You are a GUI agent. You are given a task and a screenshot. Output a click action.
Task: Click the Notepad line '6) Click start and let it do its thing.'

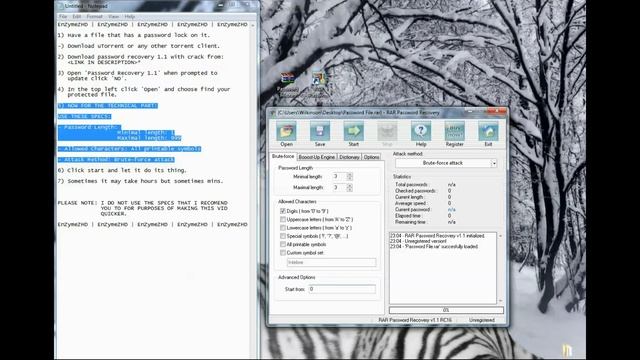(122, 170)
